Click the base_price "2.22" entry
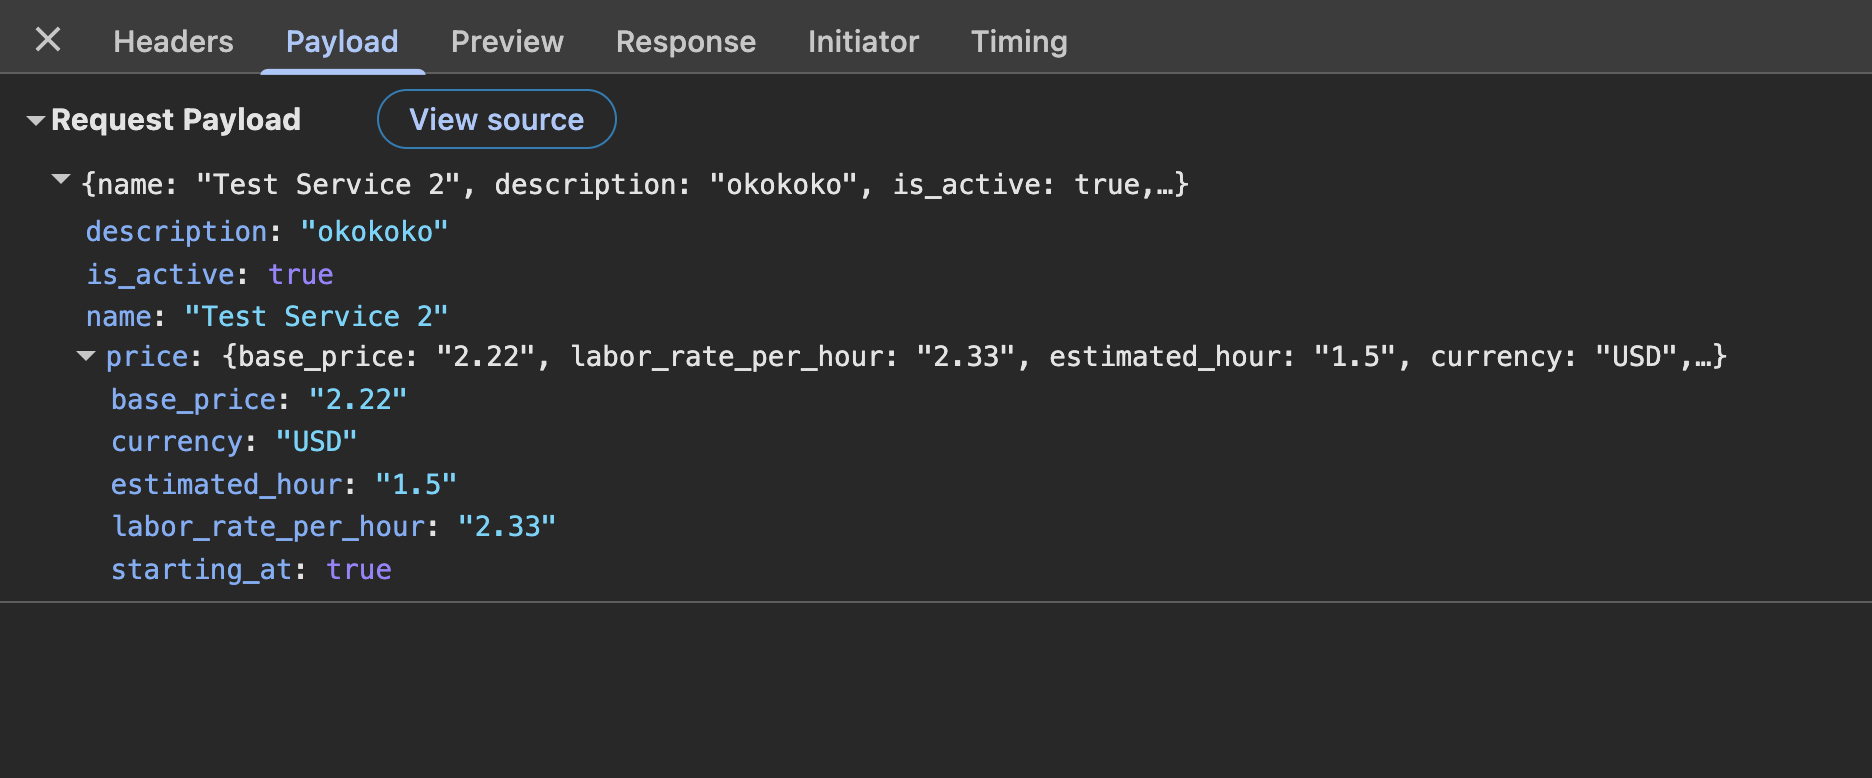 [x=258, y=399]
